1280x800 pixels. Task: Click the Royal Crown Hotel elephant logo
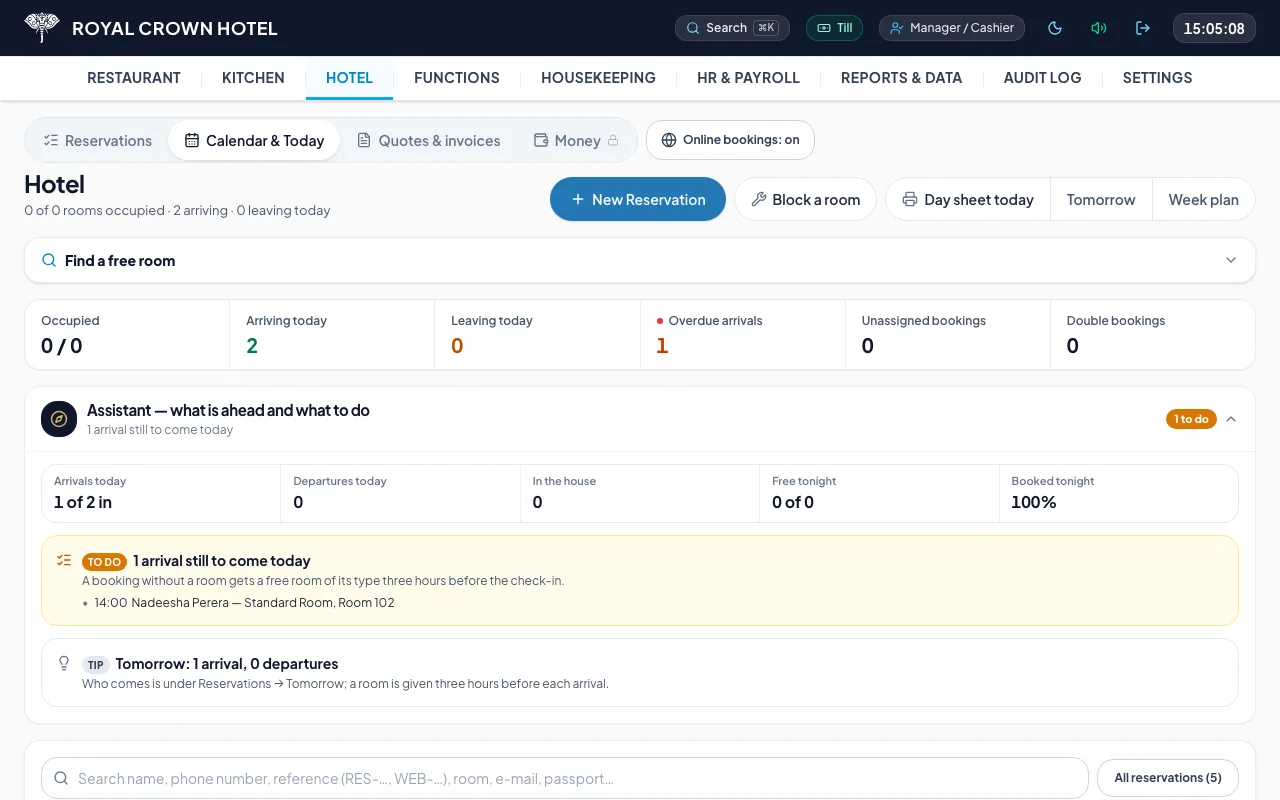42,28
